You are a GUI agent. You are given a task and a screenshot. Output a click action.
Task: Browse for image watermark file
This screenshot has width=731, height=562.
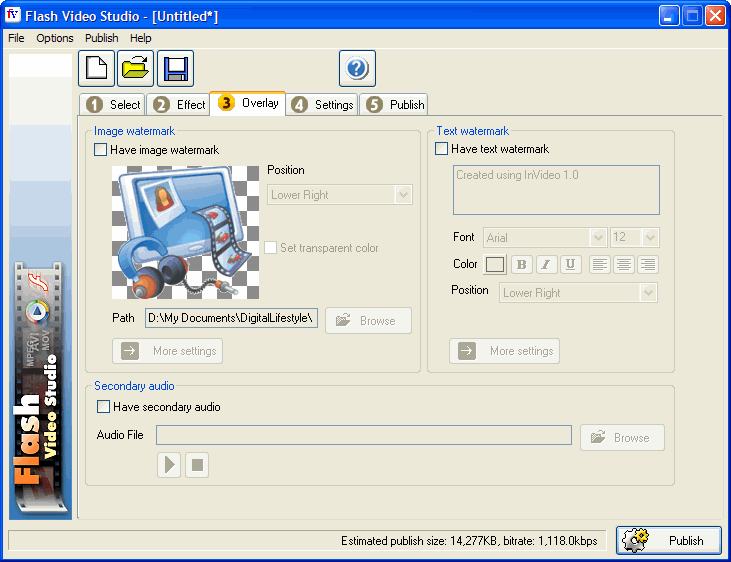(x=368, y=320)
